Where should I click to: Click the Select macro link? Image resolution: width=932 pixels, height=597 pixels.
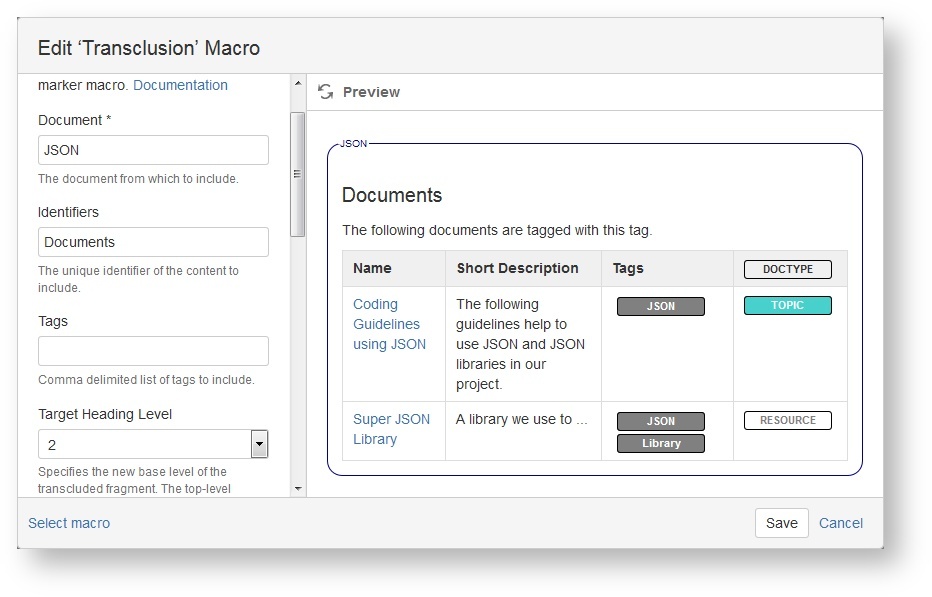coord(69,523)
